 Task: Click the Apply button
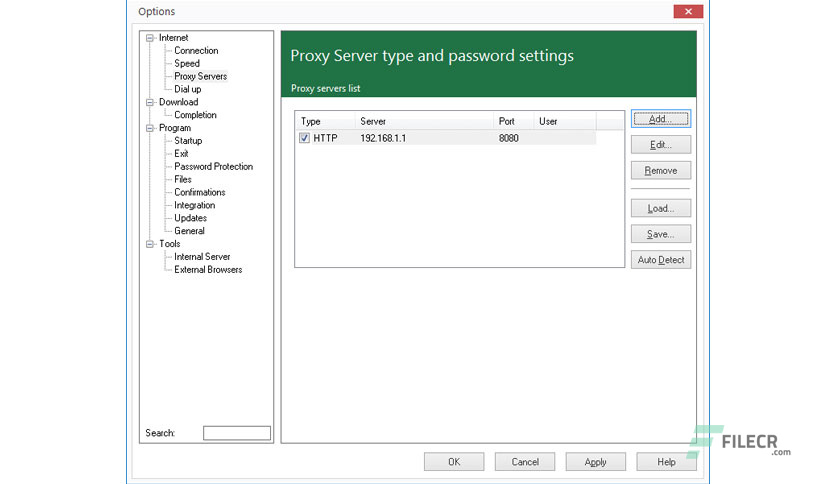click(596, 462)
